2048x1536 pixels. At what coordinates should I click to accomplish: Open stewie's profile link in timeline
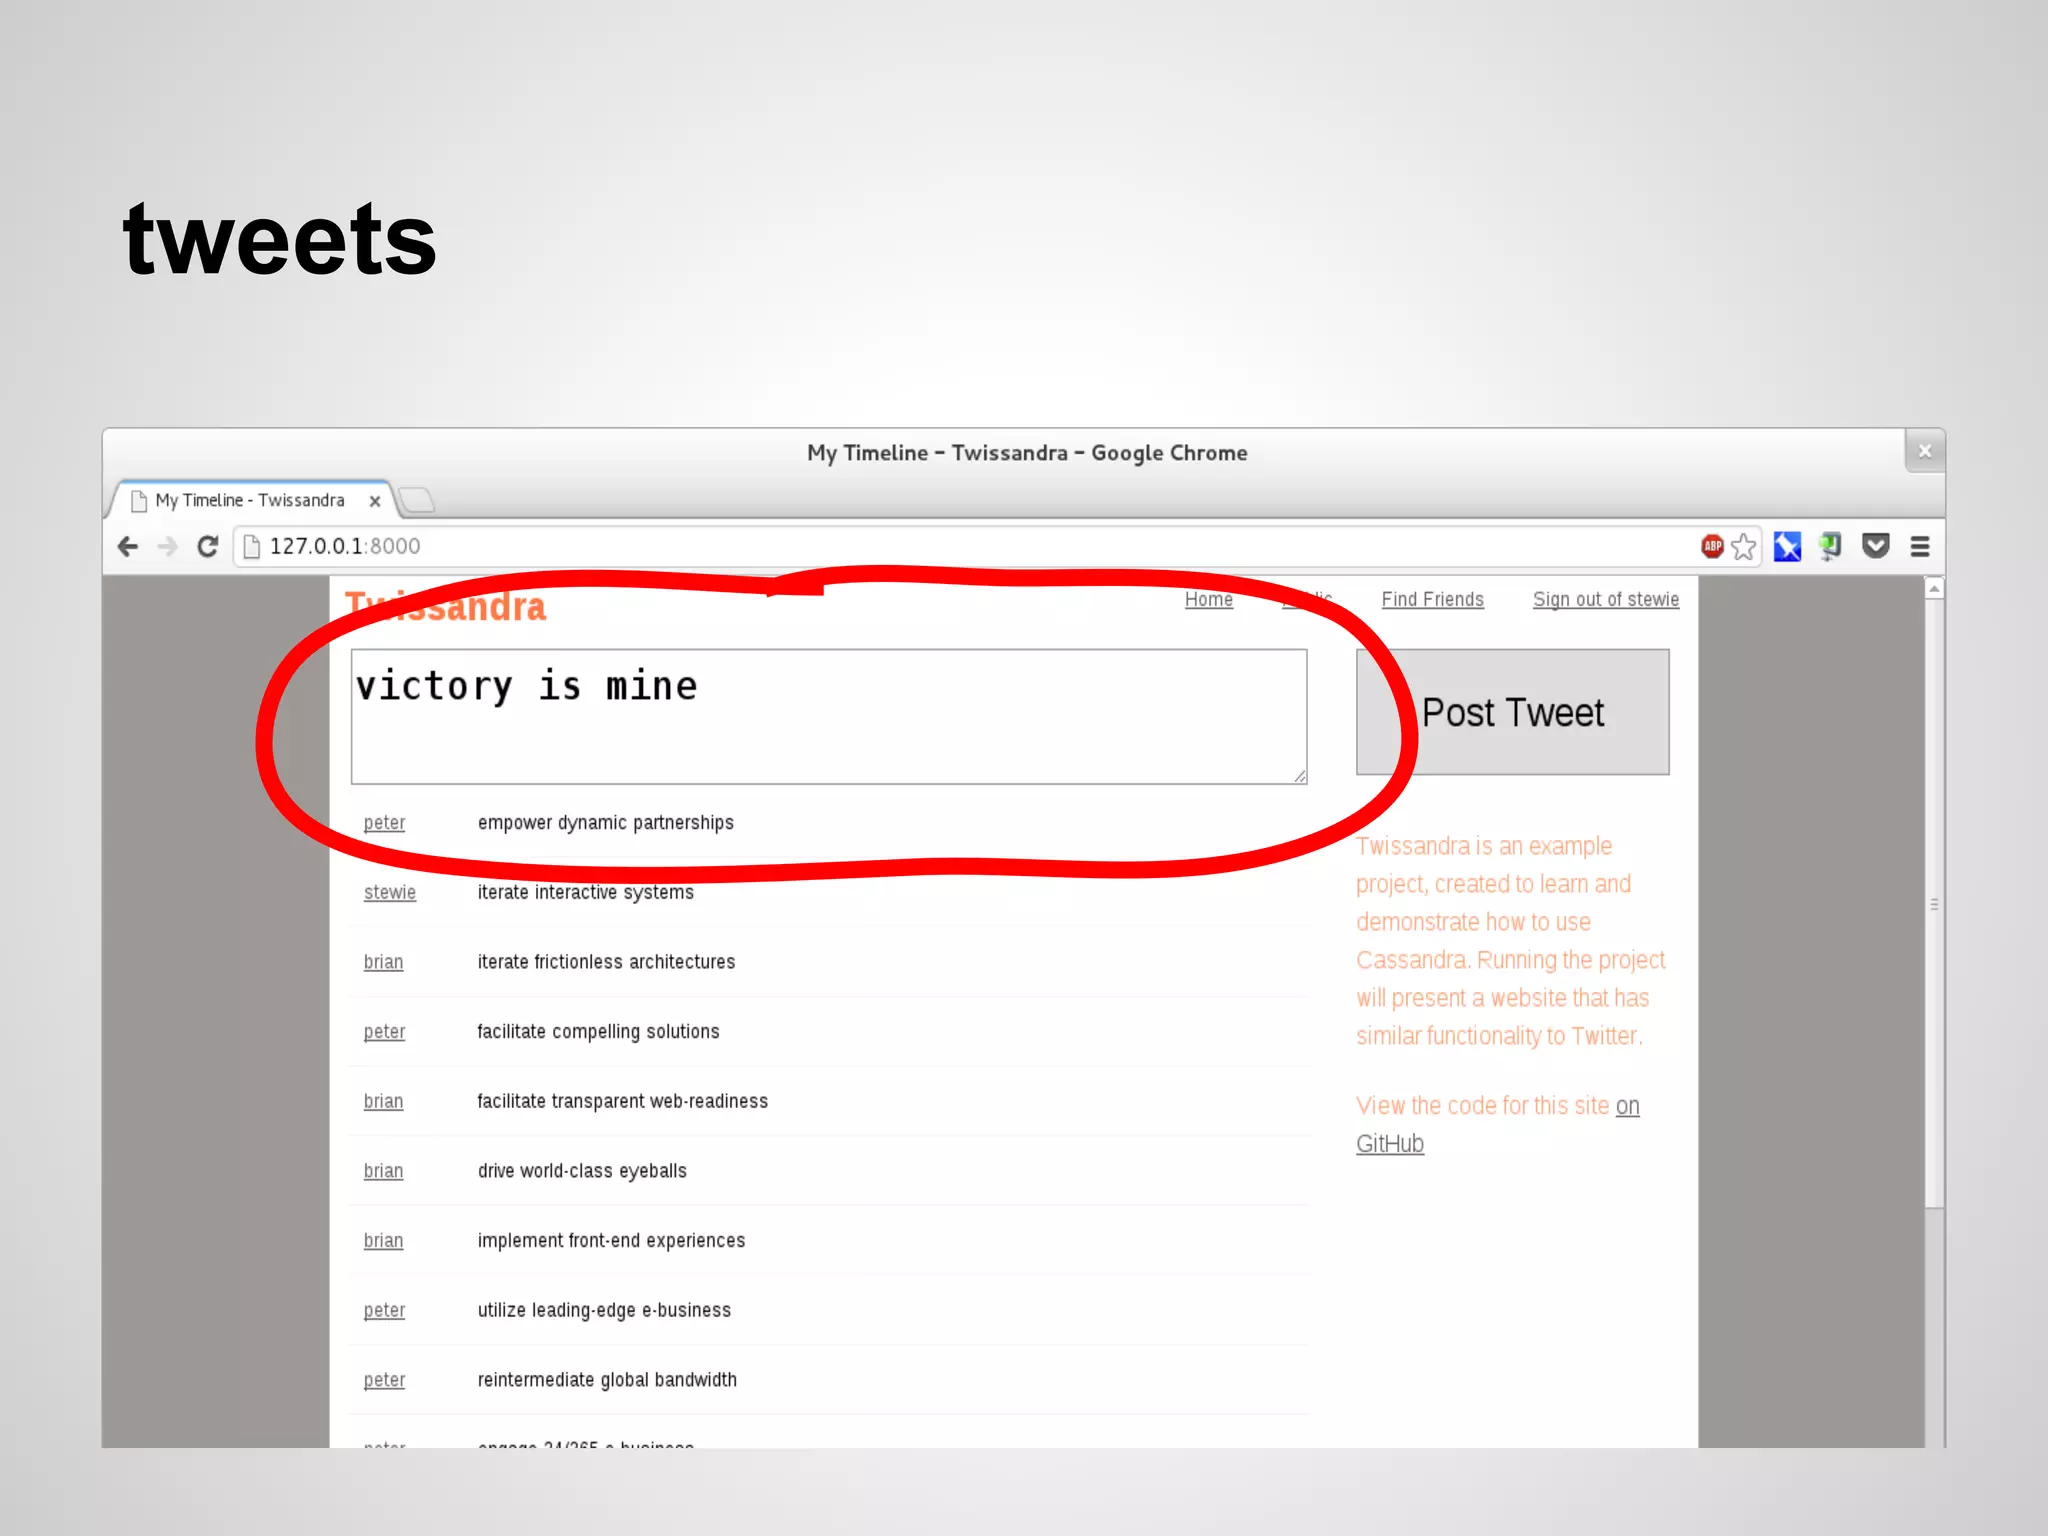(x=389, y=892)
